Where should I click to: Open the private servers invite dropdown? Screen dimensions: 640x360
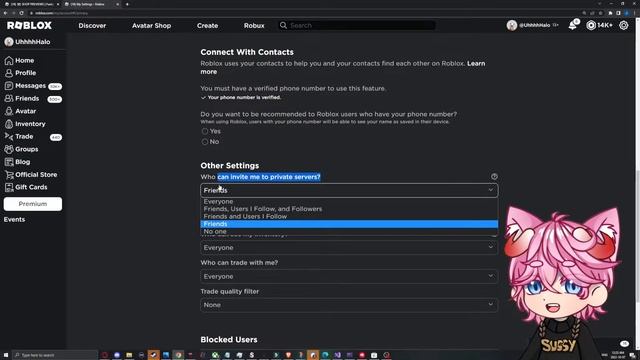click(349, 190)
